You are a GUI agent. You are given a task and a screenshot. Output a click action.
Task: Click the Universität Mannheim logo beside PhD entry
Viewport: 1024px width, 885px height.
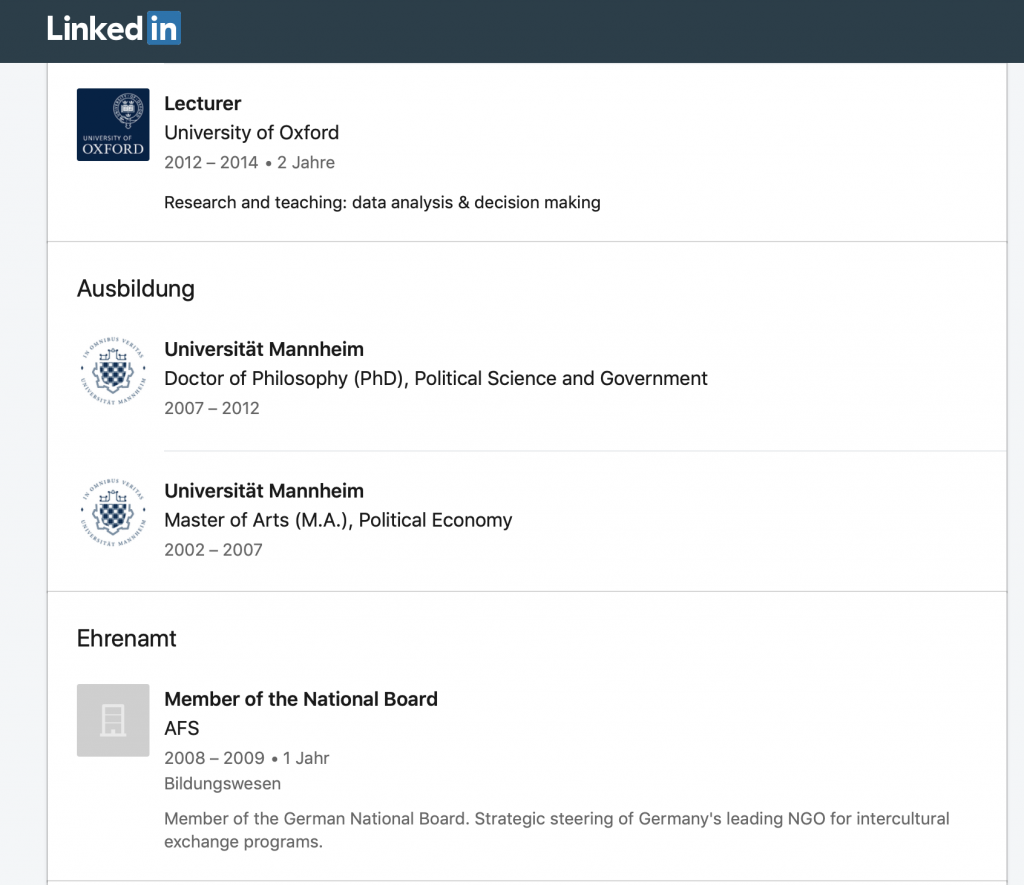(113, 371)
